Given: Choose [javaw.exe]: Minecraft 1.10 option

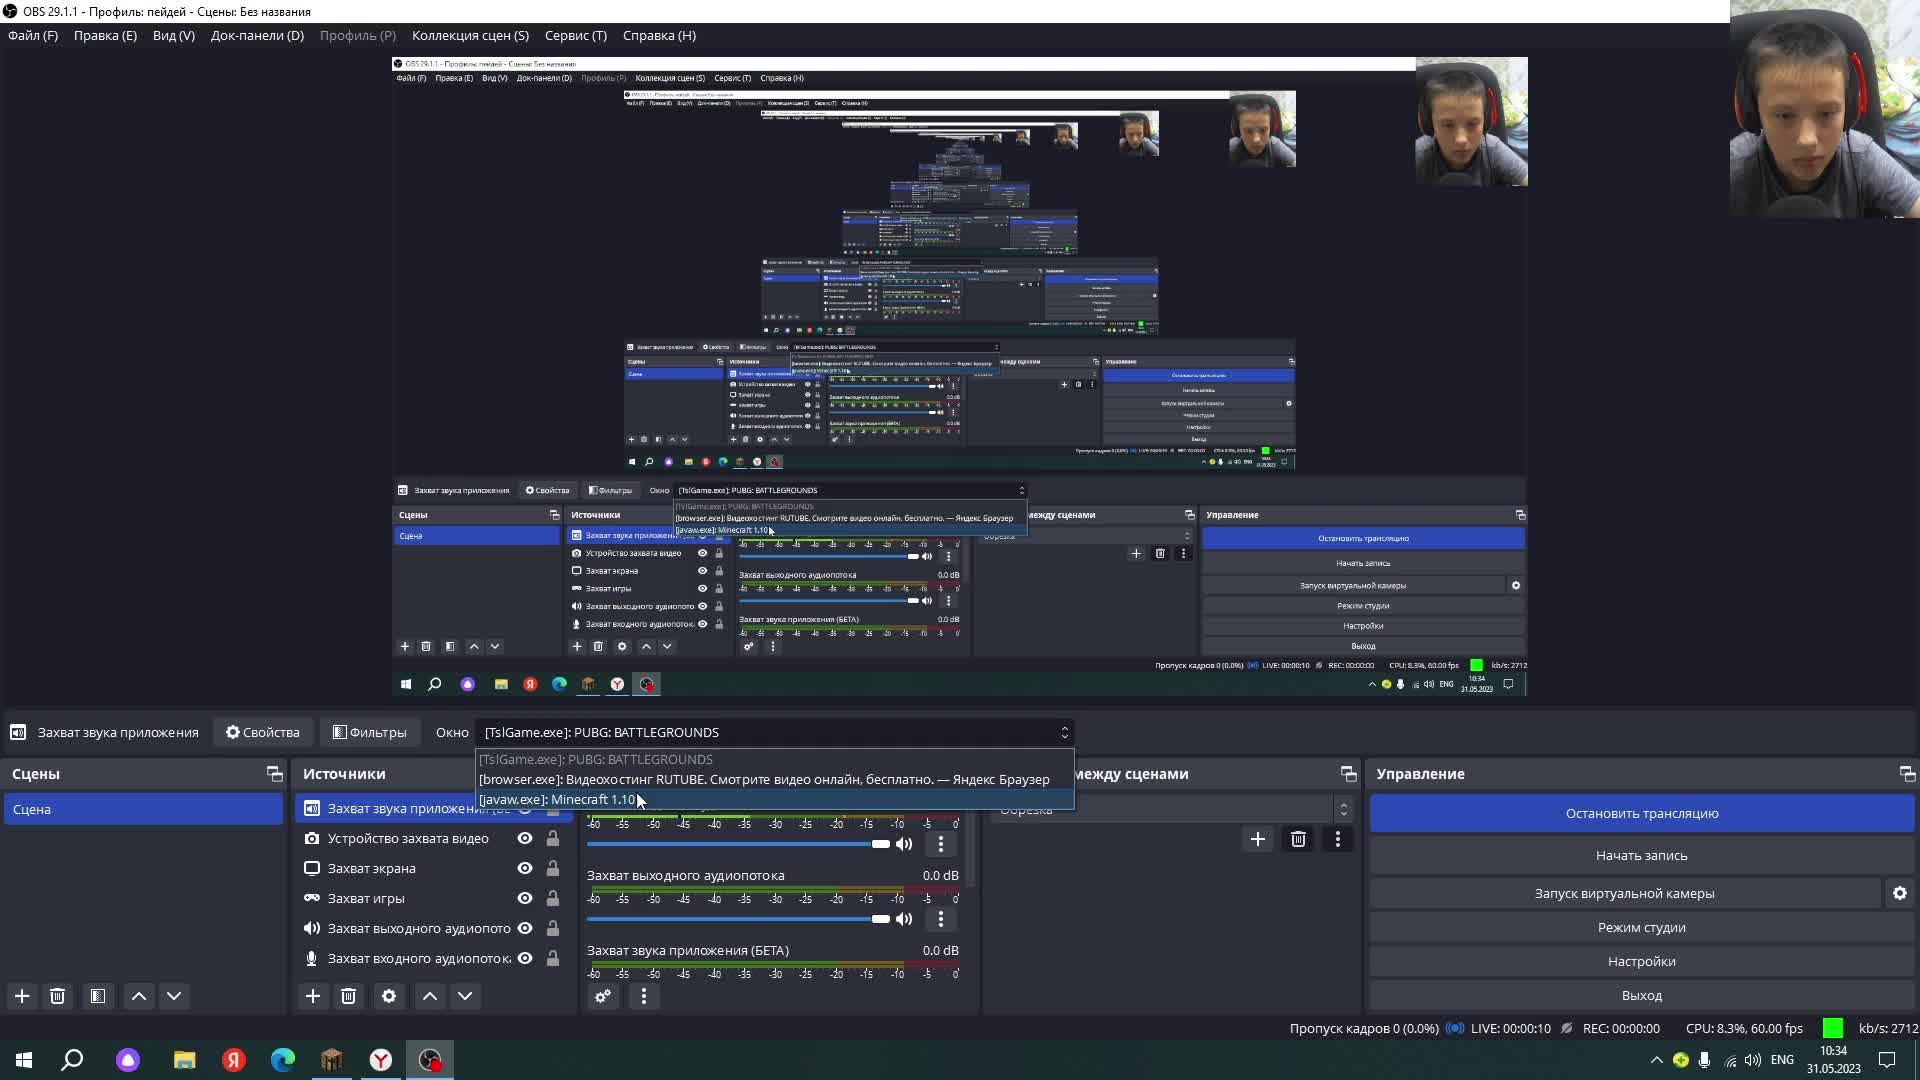Looking at the screenshot, I should pyautogui.click(x=558, y=799).
